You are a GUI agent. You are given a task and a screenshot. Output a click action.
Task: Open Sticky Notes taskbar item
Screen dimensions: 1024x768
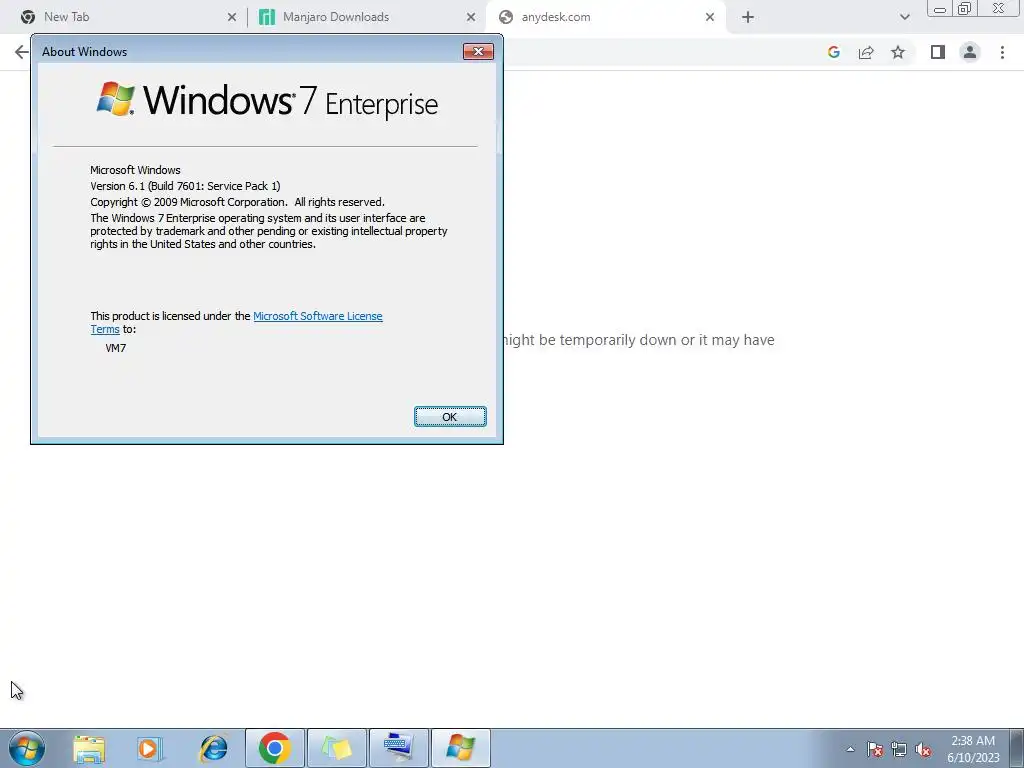(337, 748)
